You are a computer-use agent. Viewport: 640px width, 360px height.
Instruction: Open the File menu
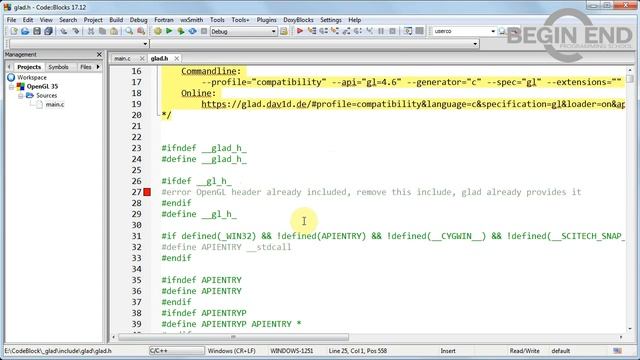pyautogui.click(x=11, y=20)
